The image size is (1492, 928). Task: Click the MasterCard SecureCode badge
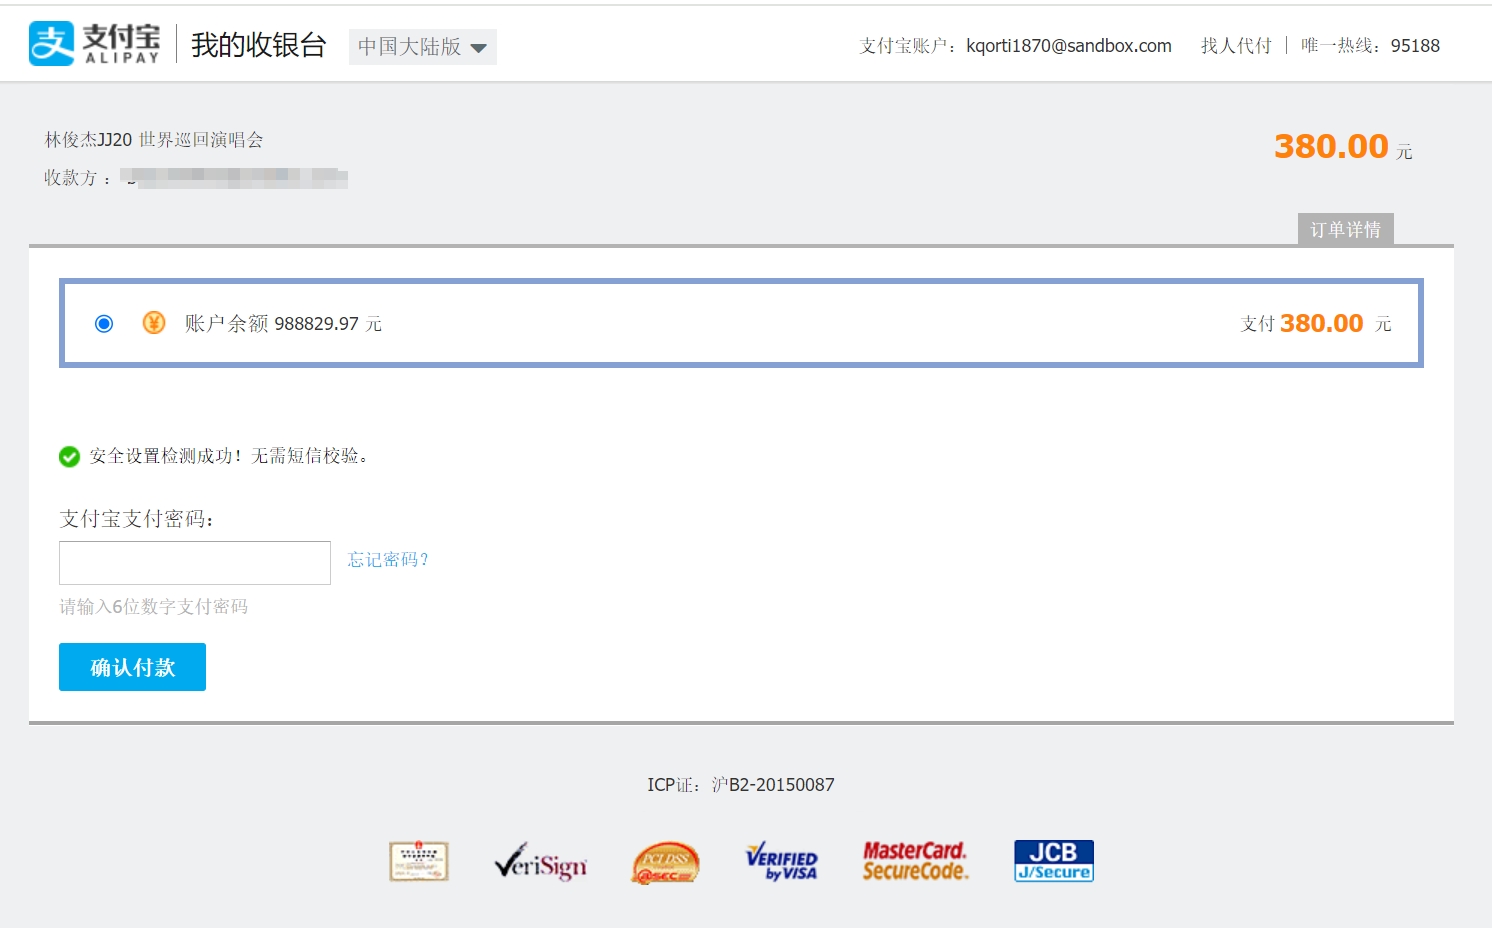915,861
